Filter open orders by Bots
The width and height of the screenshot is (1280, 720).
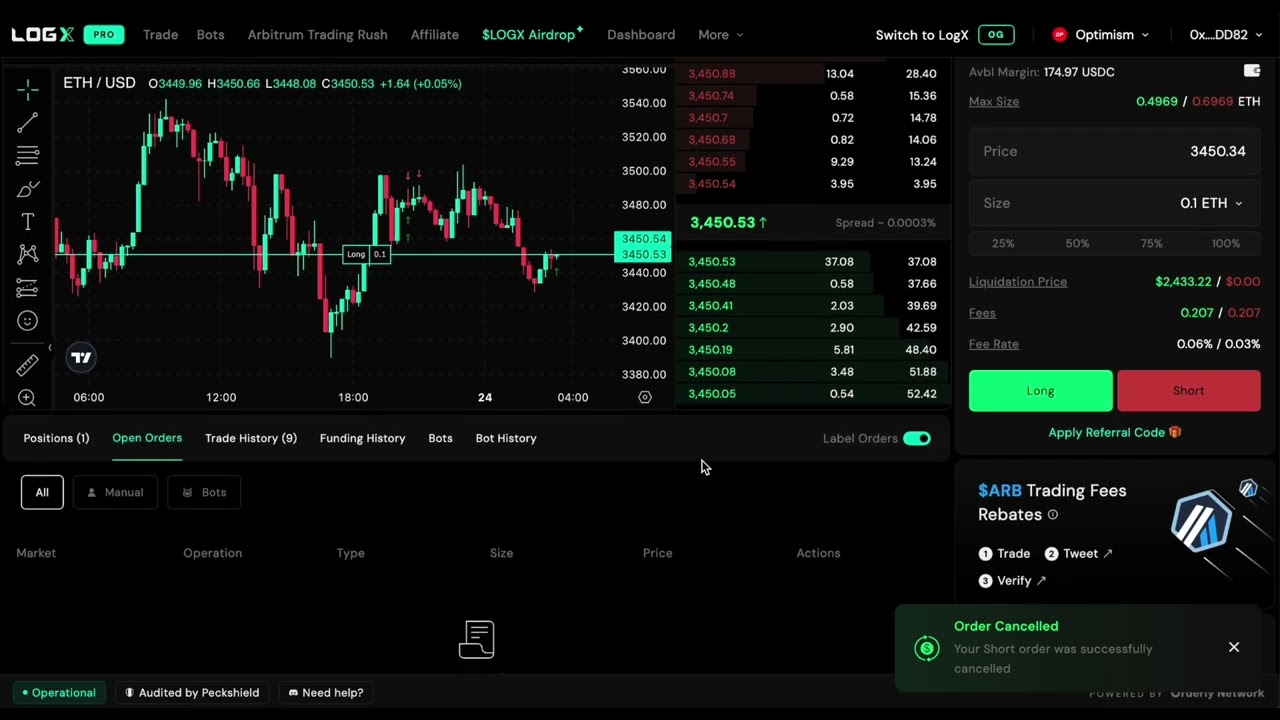click(204, 492)
